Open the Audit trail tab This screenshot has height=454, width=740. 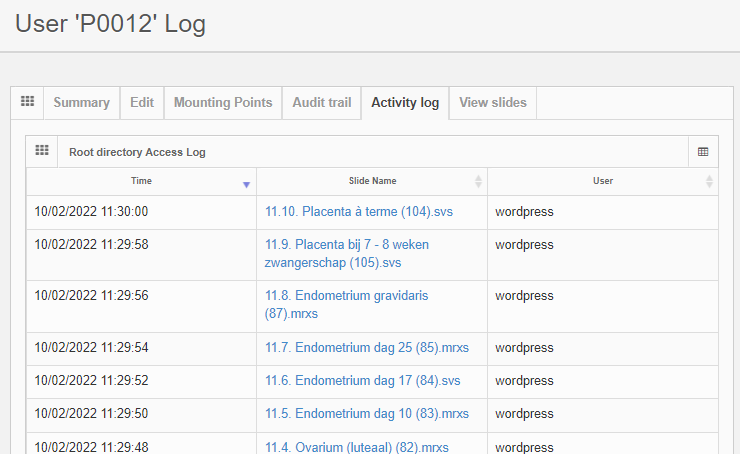click(321, 103)
